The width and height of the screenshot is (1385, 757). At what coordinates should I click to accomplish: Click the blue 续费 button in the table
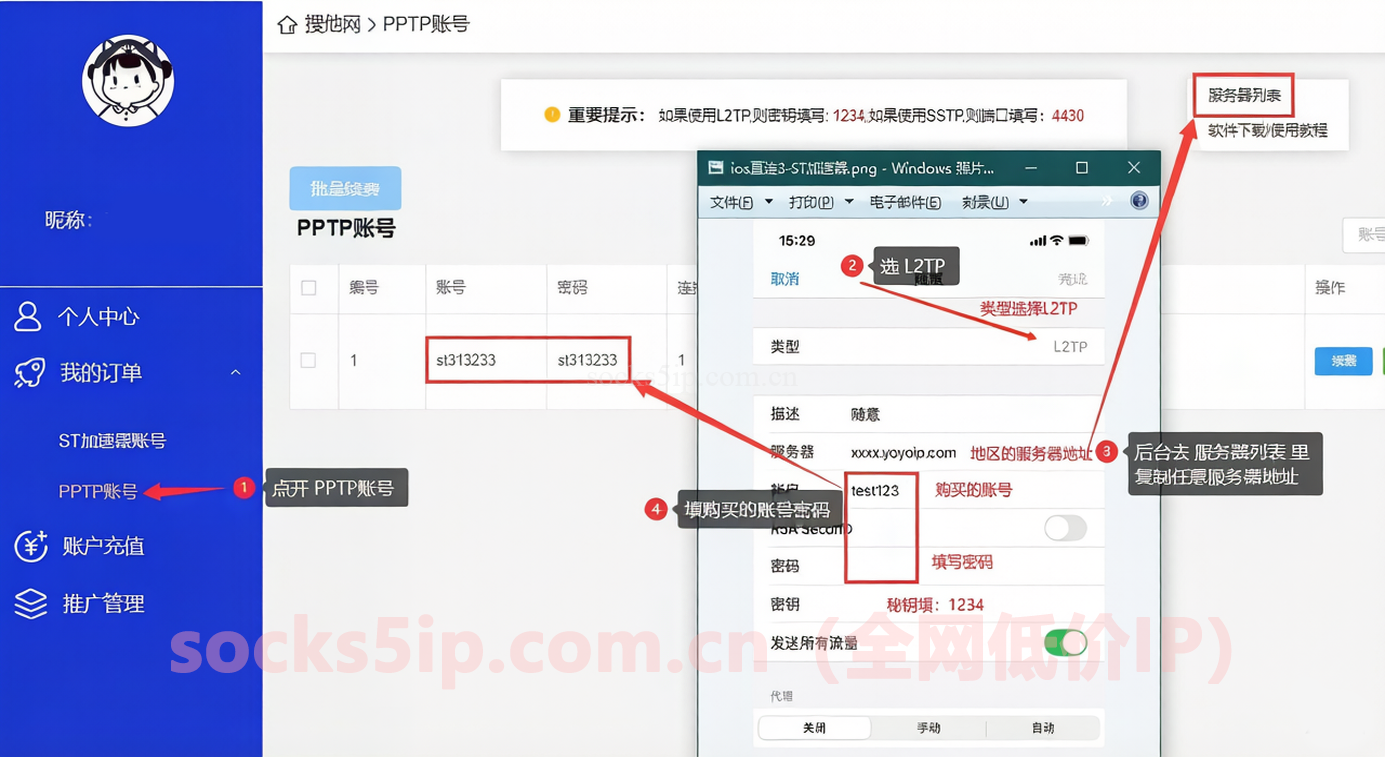click(1343, 361)
